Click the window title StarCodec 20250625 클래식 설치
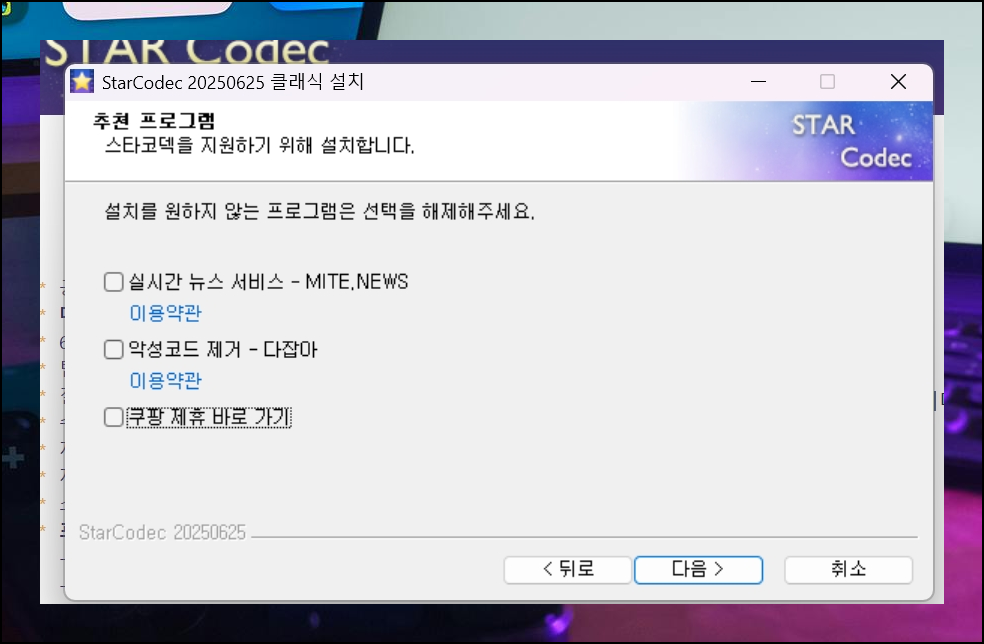984x644 pixels. click(x=233, y=82)
